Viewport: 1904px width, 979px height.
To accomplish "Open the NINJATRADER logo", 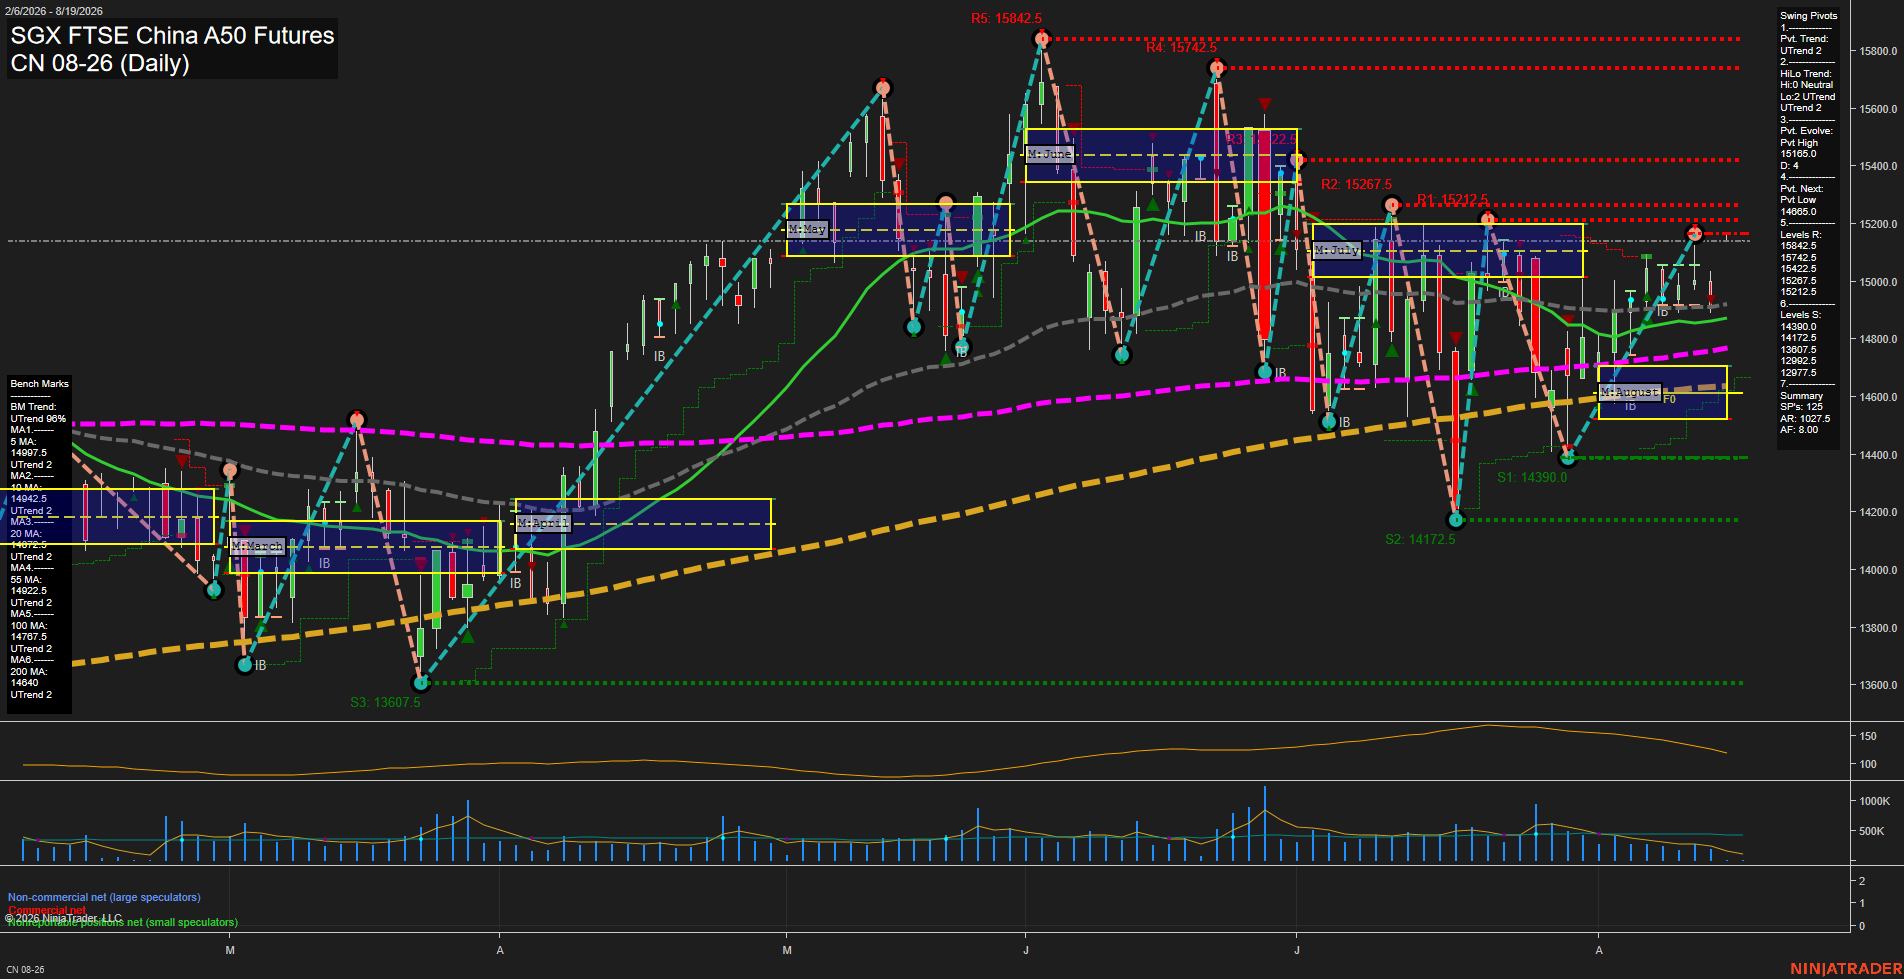I will [x=1846, y=969].
